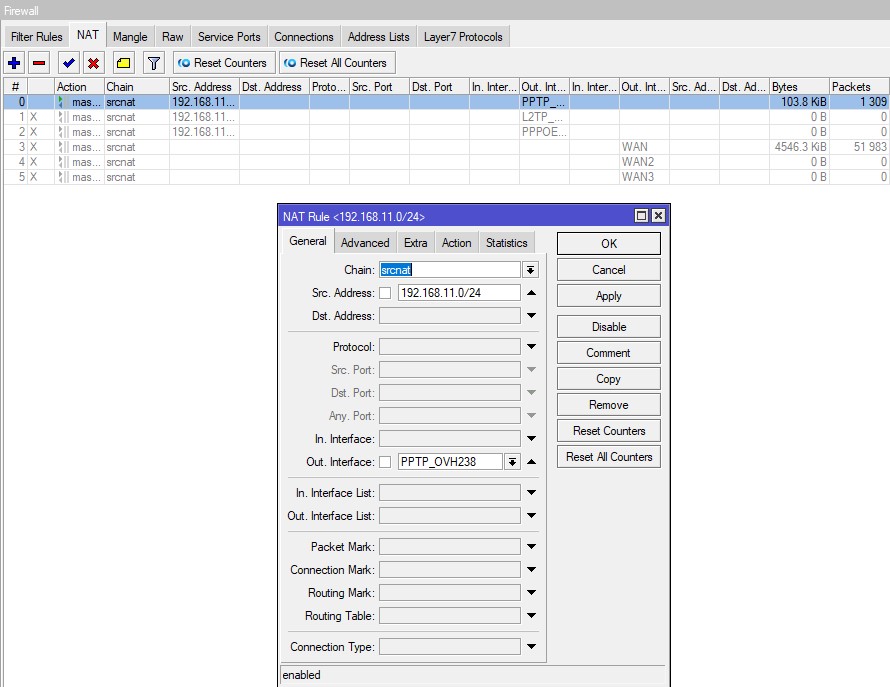Open the Address Lists tab
This screenshot has width=890, height=687.
coord(379,37)
